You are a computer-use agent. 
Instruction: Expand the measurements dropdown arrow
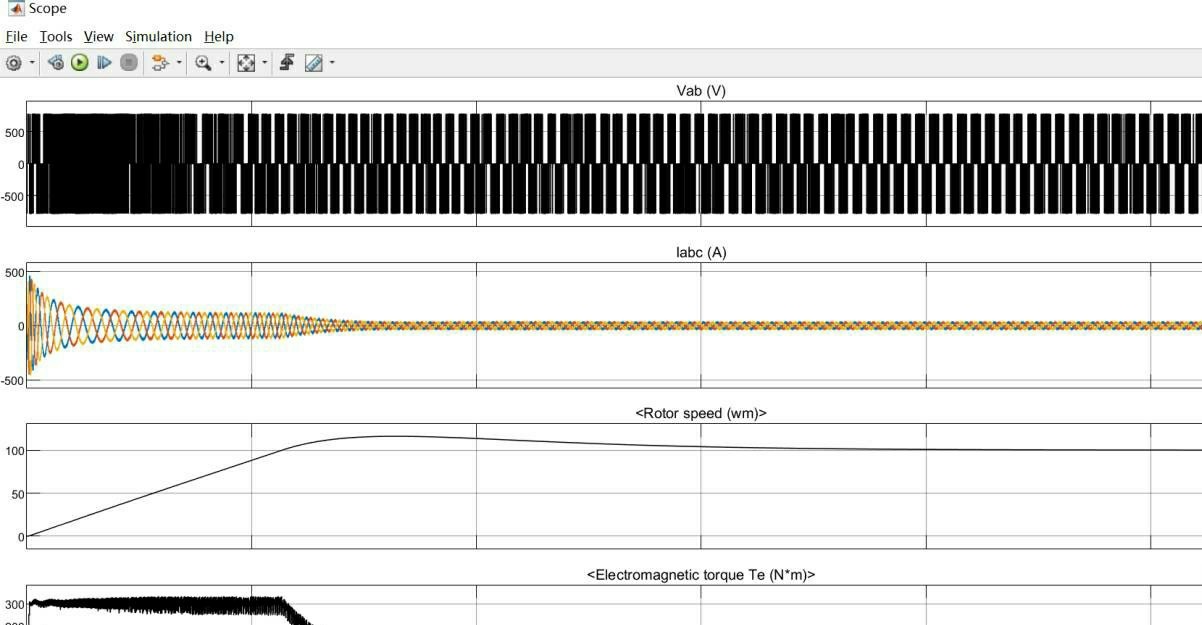332,63
